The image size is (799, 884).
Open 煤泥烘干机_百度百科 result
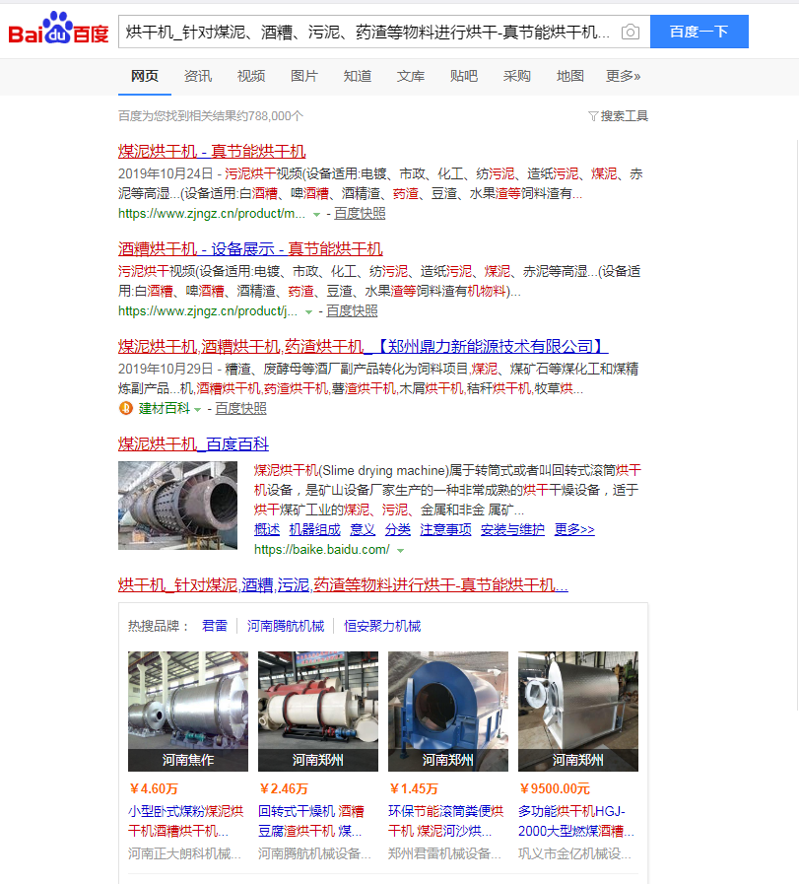(x=193, y=444)
